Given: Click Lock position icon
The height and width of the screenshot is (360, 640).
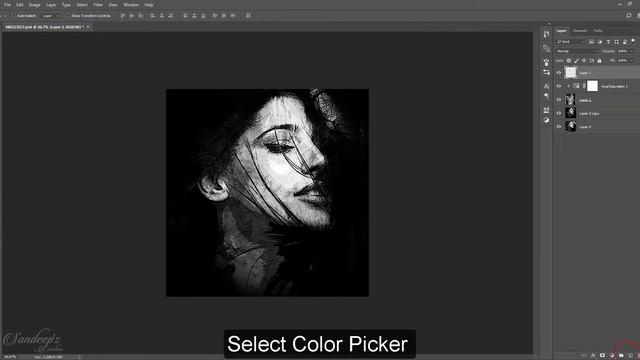Looking at the screenshot, I should pyautogui.click(x=584, y=60).
